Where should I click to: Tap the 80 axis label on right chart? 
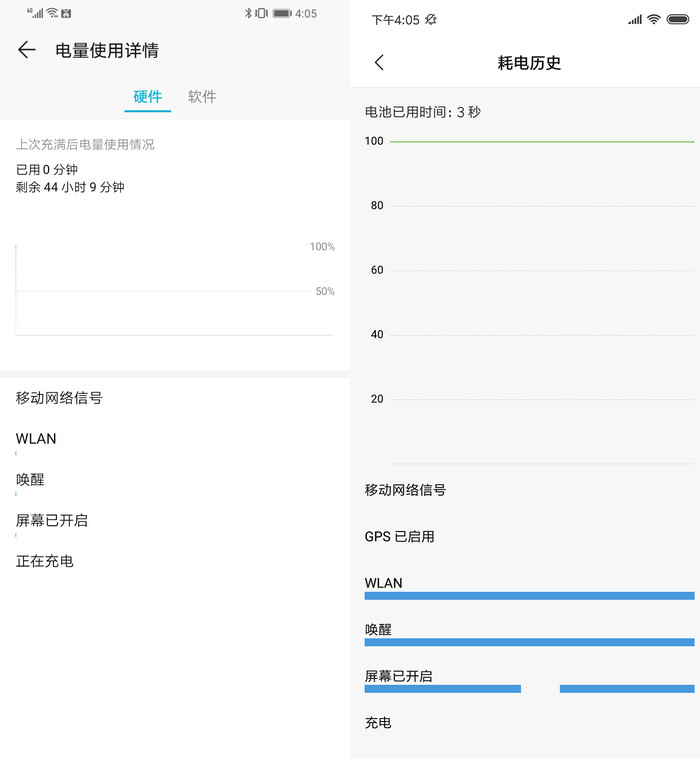[x=377, y=205]
